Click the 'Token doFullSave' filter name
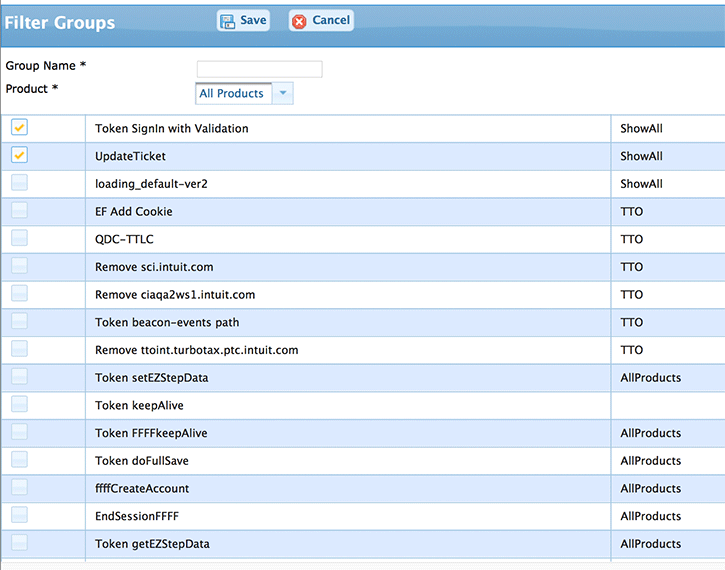The height and width of the screenshot is (570, 725). pos(142,461)
